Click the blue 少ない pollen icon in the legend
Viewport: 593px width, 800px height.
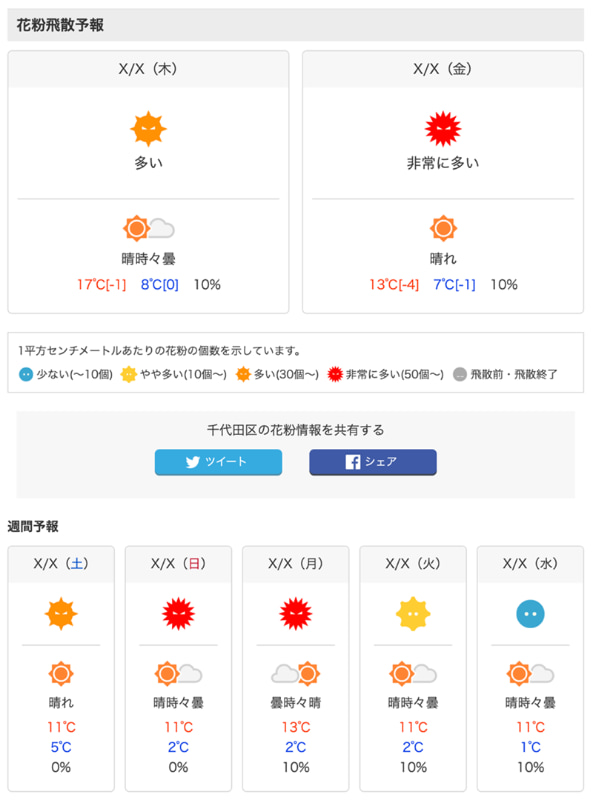(27, 379)
